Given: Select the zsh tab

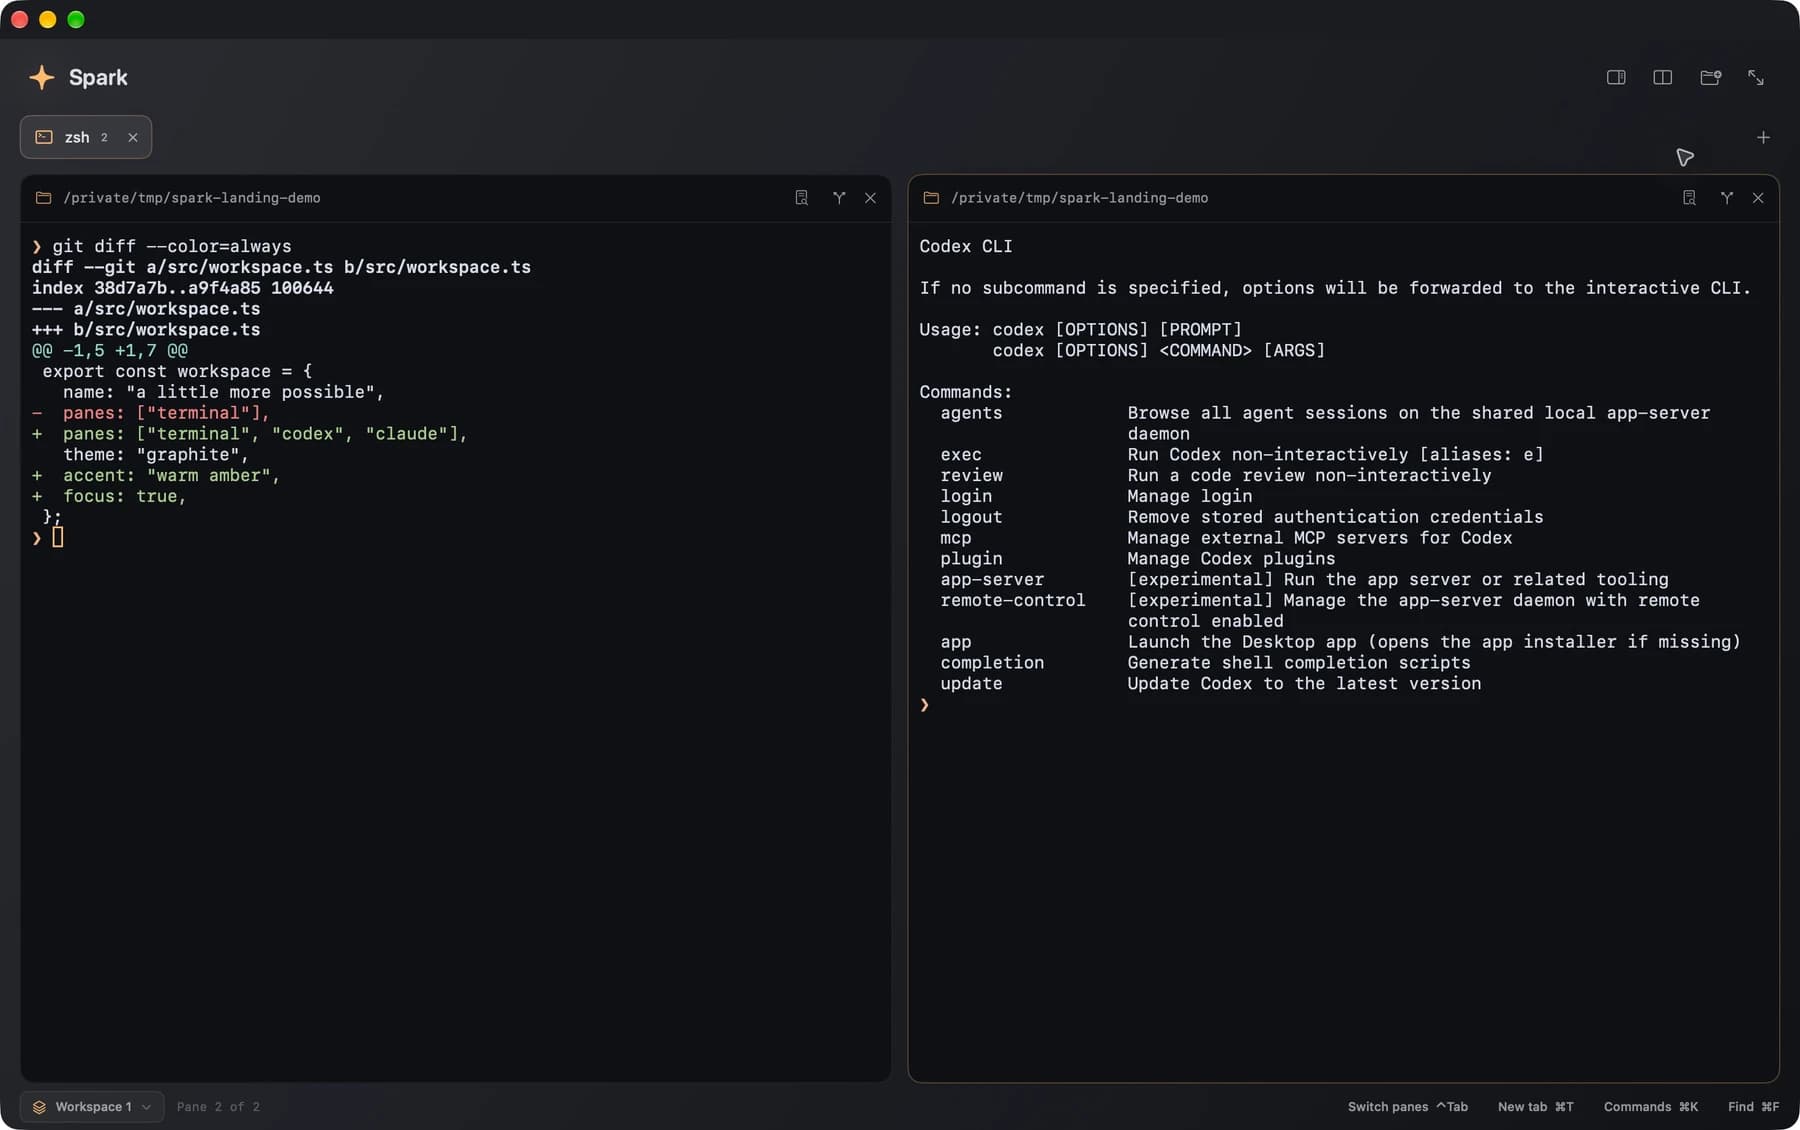Looking at the screenshot, I should 86,137.
